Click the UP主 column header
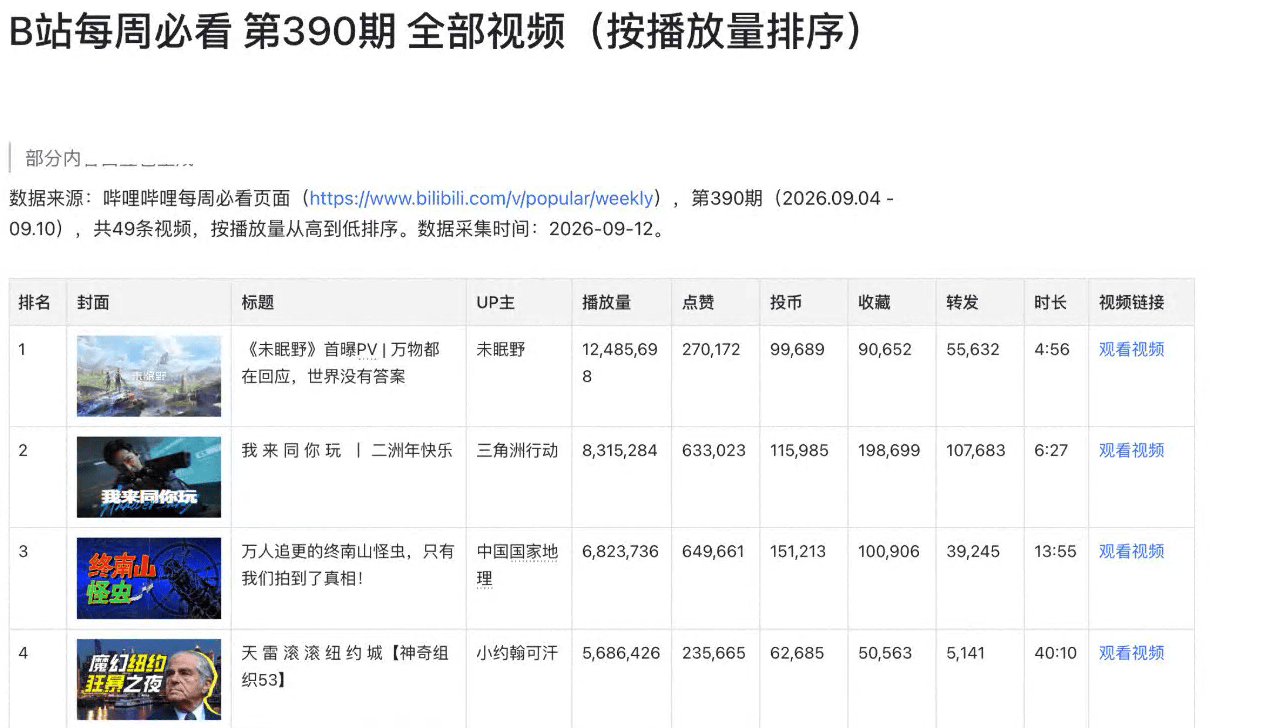The image size is (1270, 728). 496,302
